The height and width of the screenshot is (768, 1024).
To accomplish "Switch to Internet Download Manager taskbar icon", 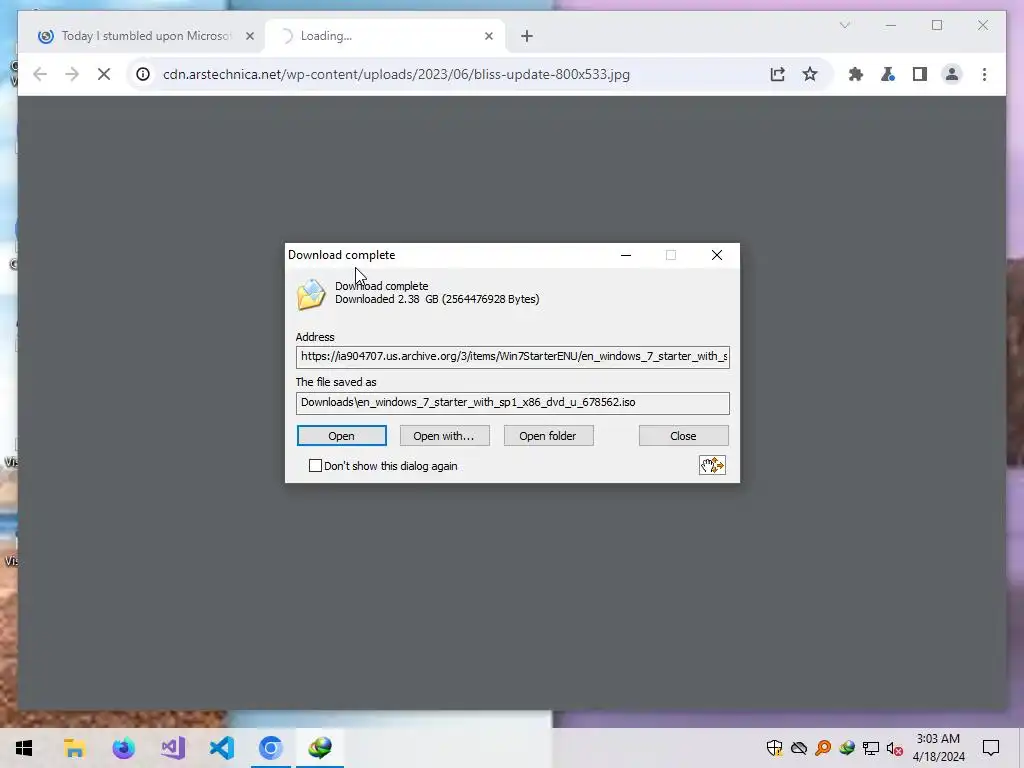I will pyautogui.click(x=320, y=748).
